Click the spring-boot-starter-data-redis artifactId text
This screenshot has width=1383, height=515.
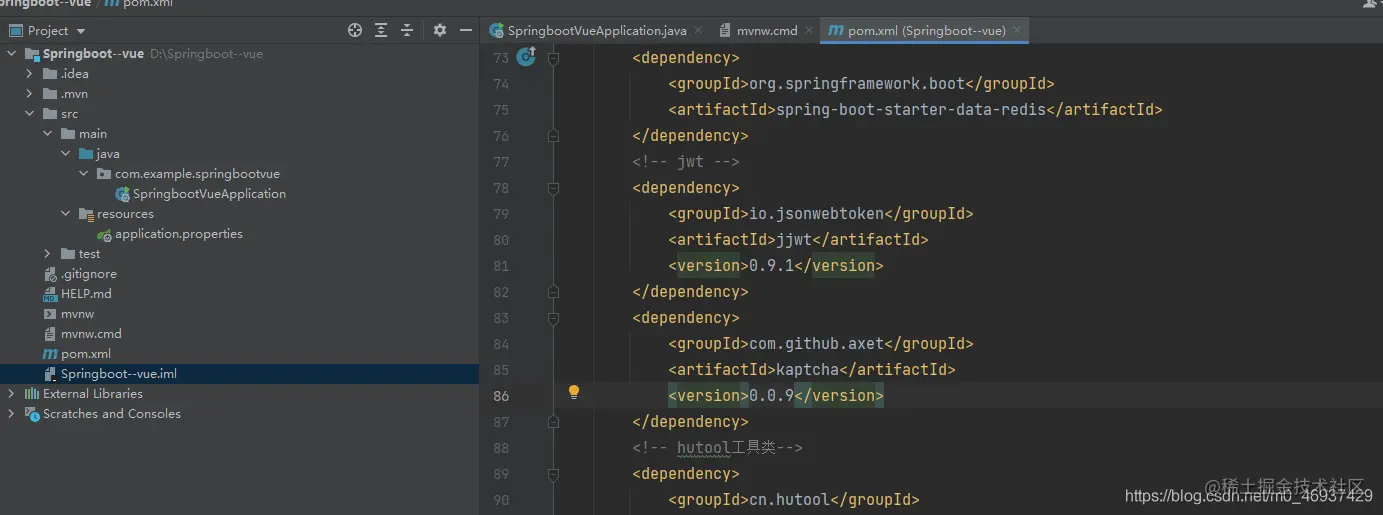(911, 110)
